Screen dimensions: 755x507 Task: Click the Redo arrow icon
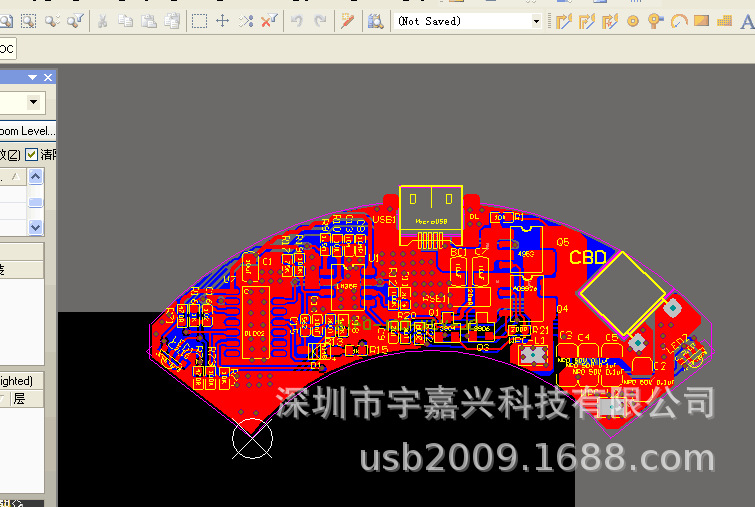(320, 21)
